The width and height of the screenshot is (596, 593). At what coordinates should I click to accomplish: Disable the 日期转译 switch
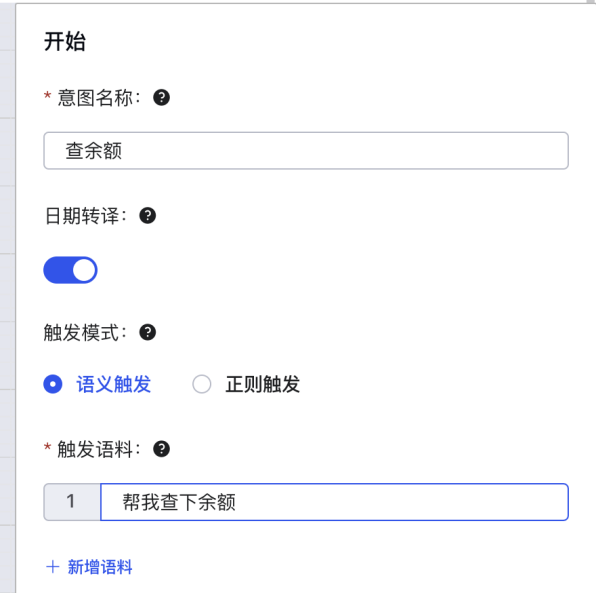coord(70,270)
